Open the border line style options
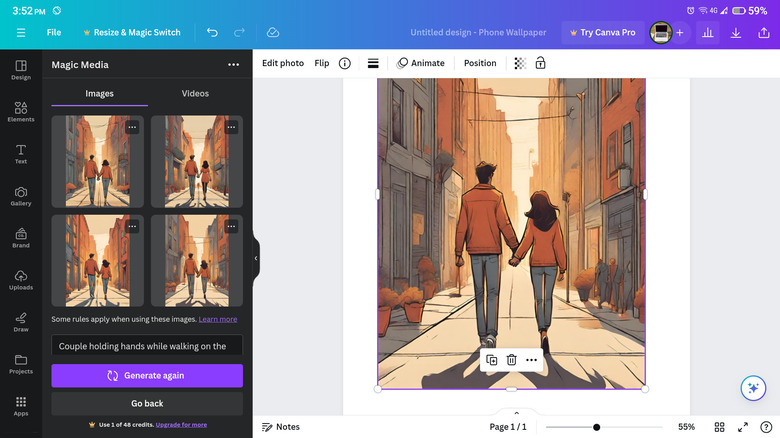Image resolution: width=780 pixels, height=438 pixels. [373, 63]
